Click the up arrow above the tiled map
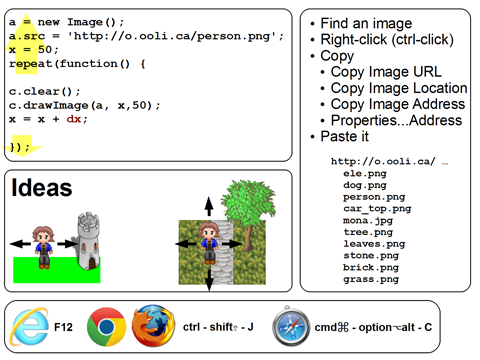480x360 pixels. coord(209,206)
